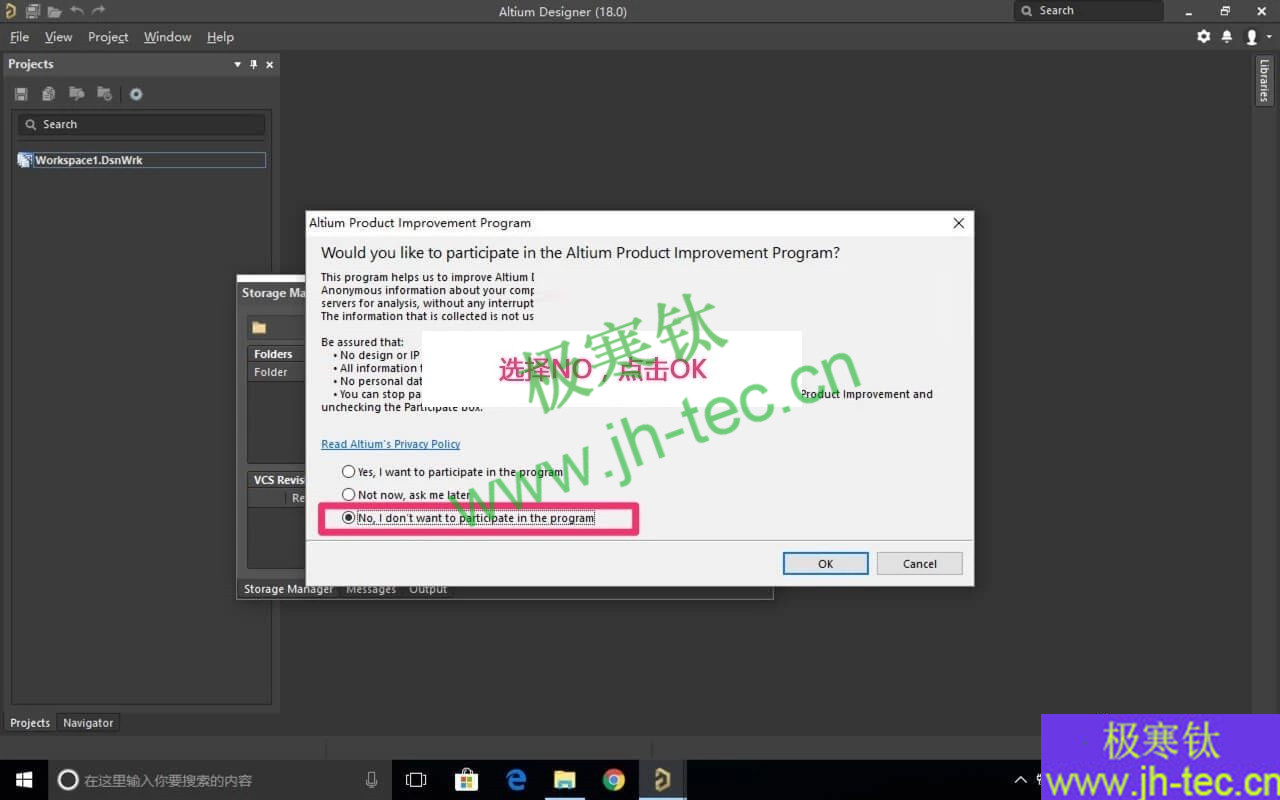This screenshot has width=1280, height=800.
Task: Switch to the Navigator tab
Action: [88, 723]
